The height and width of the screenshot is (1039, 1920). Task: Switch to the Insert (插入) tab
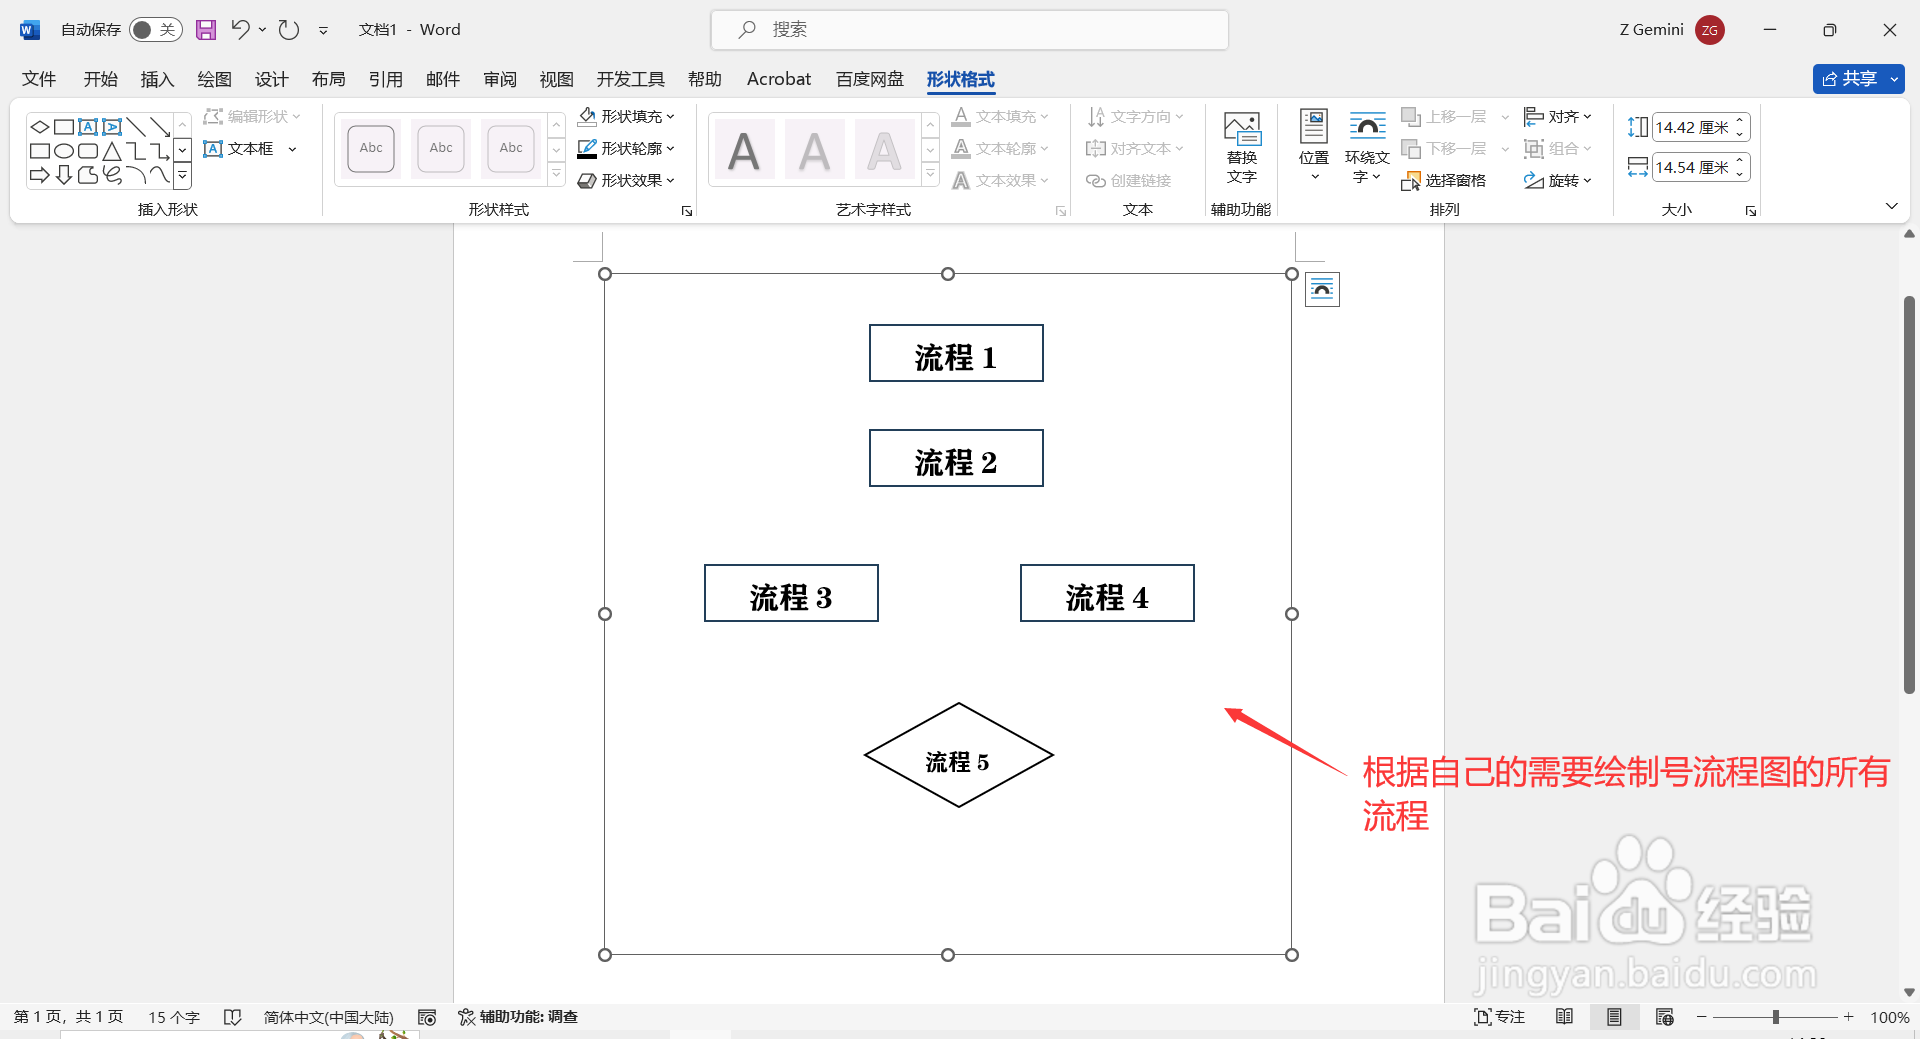tap(157, 79)
